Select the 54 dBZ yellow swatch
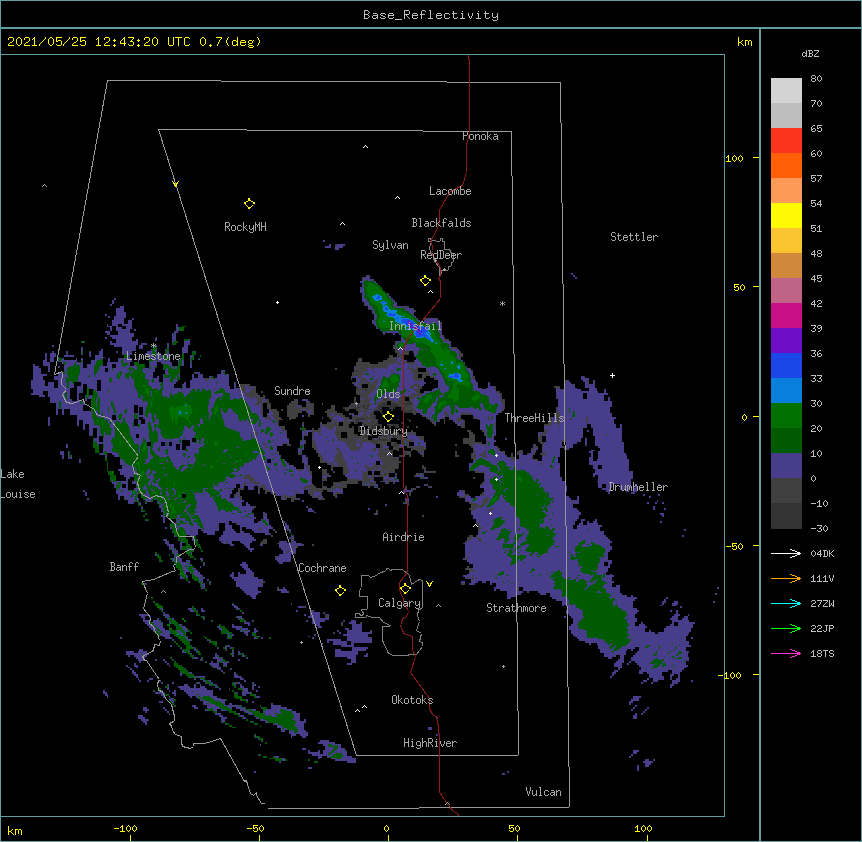This screenshot has height=842, width=862. tap(786, 215)
